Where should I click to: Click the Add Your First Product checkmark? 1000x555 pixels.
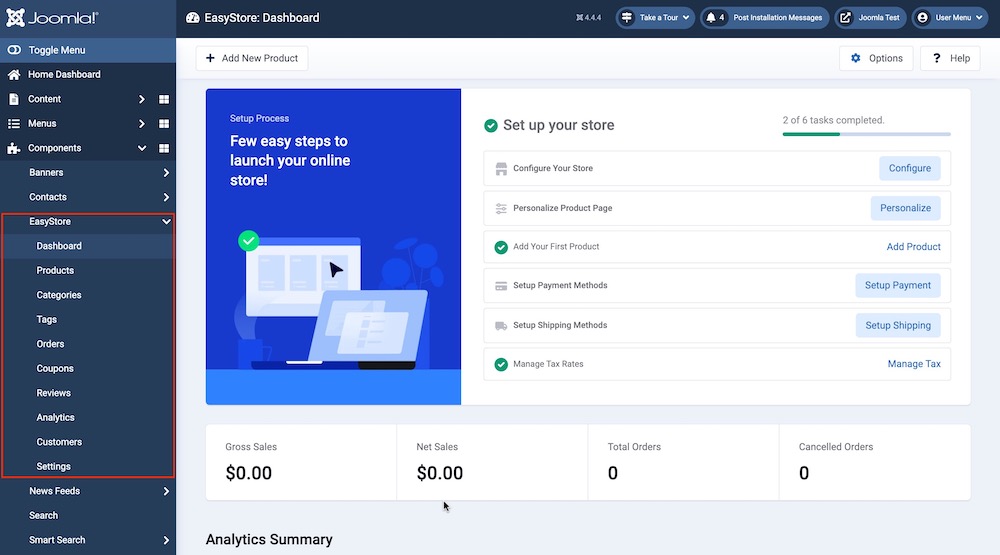501,247
